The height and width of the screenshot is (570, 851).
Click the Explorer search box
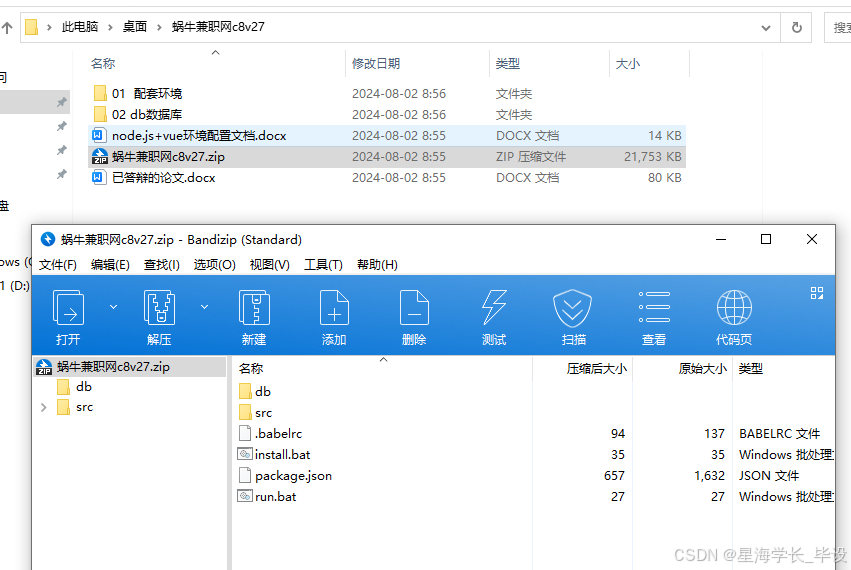click(837, 28)
